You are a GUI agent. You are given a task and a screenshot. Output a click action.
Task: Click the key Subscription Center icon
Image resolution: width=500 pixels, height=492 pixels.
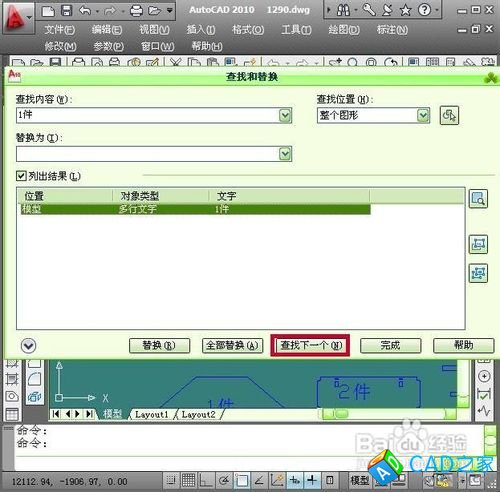pyautogui.click(x=369, y=10)
